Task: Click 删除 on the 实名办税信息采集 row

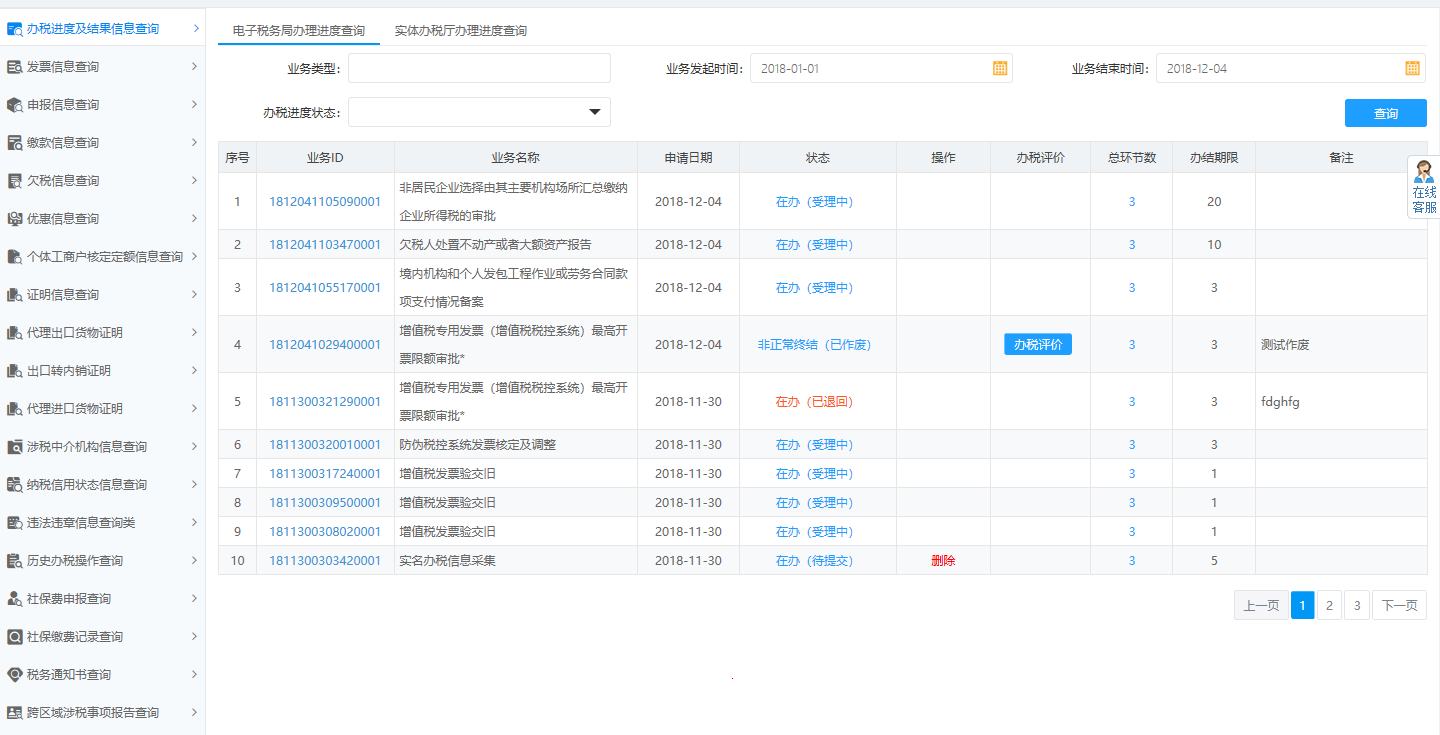Action: pyautogui.click(x=942, y=560)
